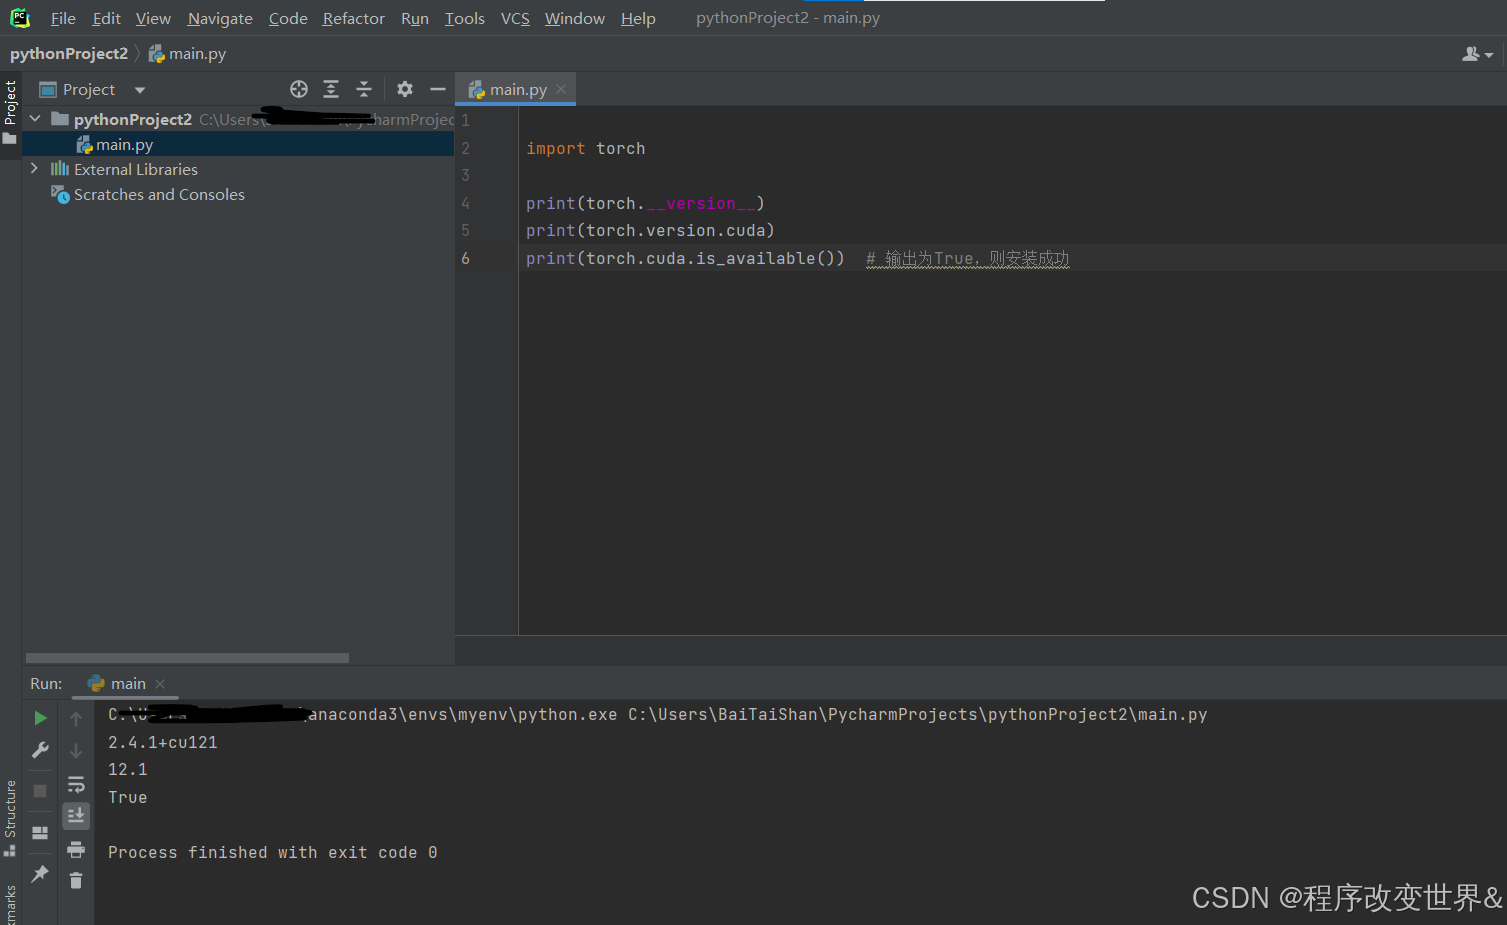This screenshot has height=925, width=1507.
Task: Click Down the Stack Trace arrow
Action: (76, 750)
